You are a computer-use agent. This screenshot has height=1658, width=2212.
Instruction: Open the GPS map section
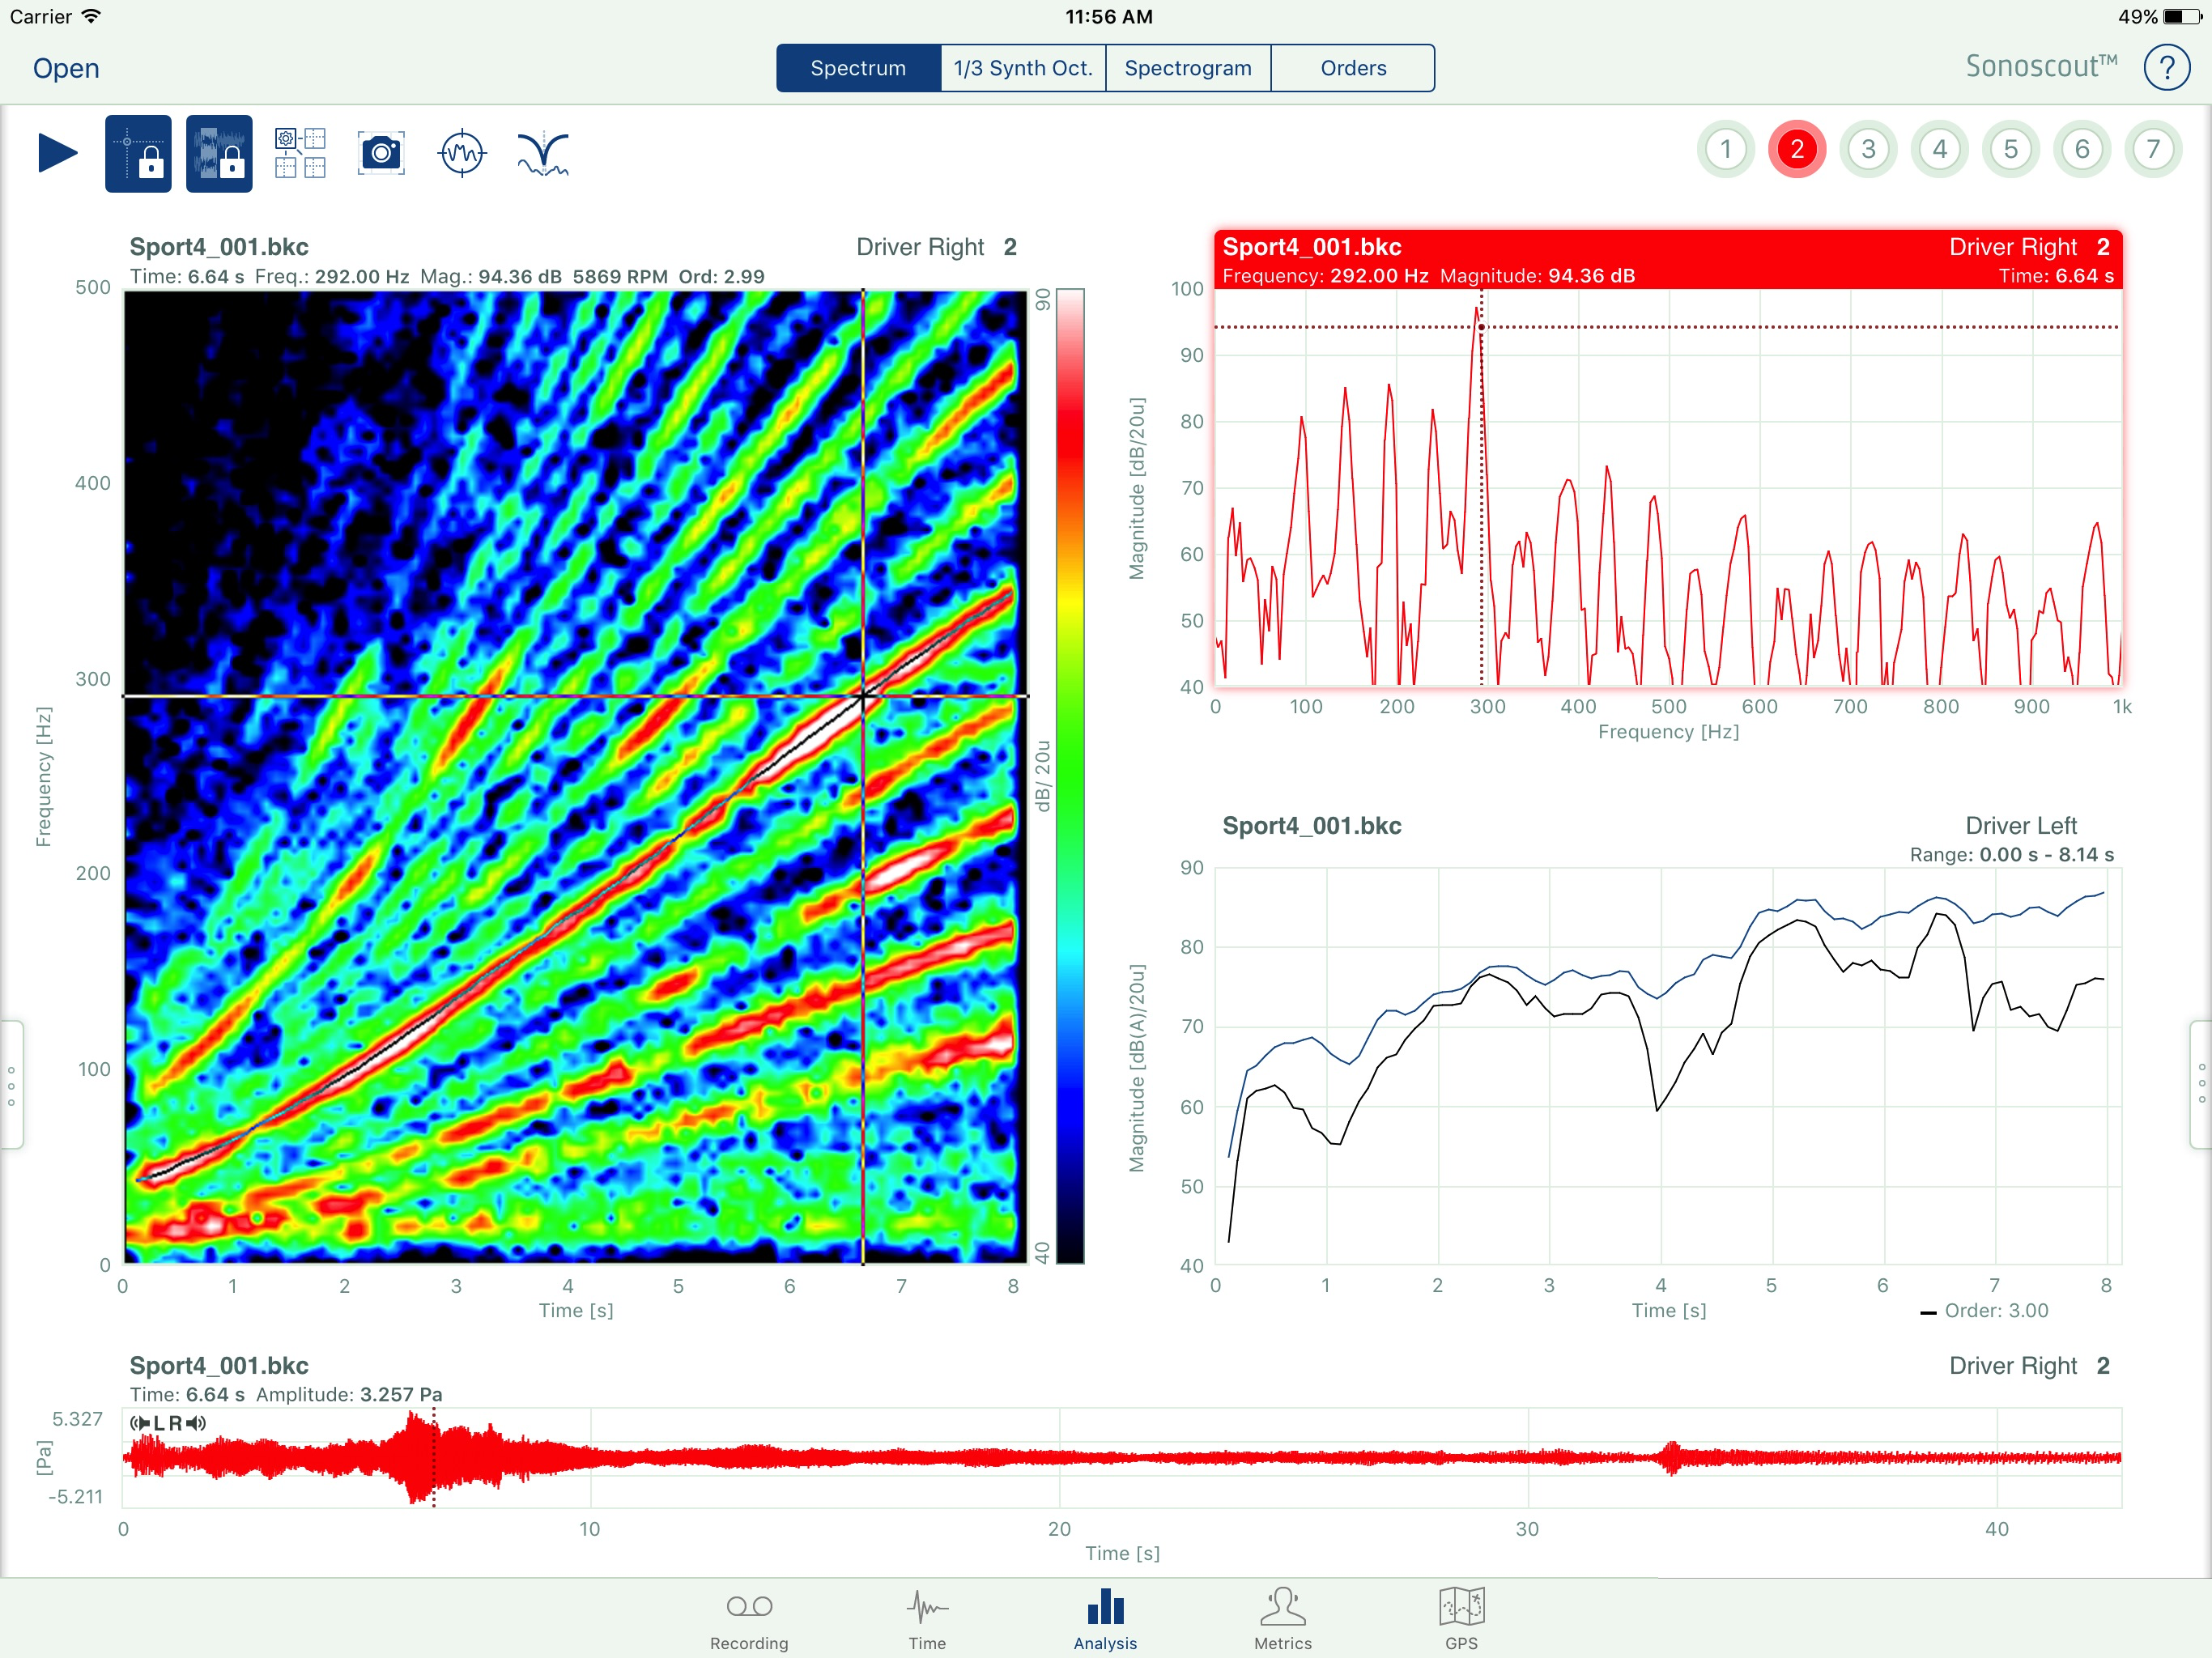pos(1461,1619)
